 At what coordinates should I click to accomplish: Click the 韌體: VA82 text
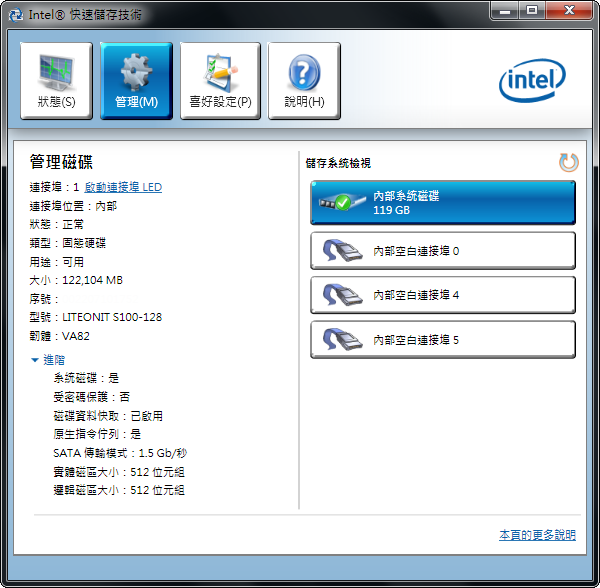pos(60,336)
